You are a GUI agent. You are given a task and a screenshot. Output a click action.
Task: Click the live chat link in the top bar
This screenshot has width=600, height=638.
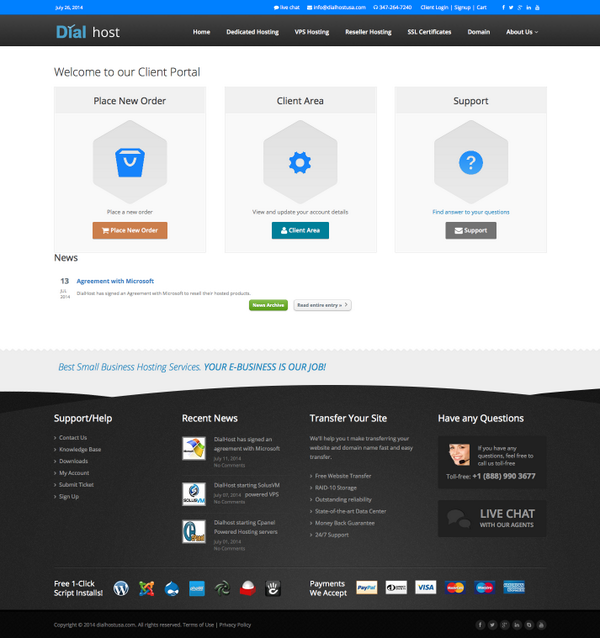287,7
